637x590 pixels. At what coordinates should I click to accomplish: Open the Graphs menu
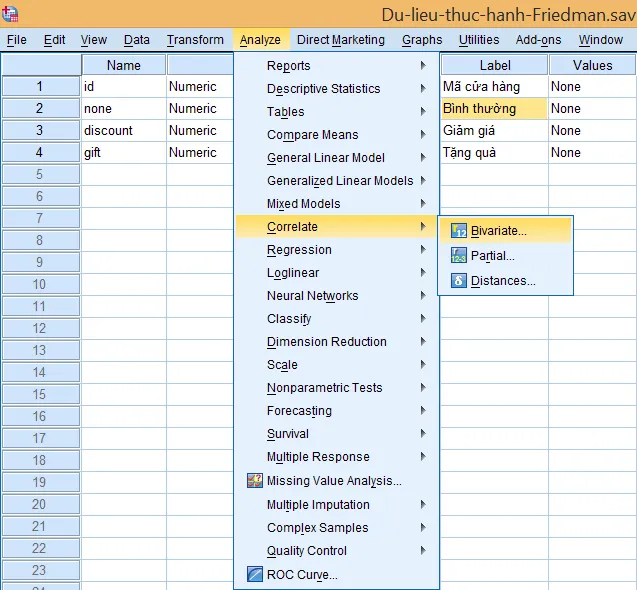[422, 40]
